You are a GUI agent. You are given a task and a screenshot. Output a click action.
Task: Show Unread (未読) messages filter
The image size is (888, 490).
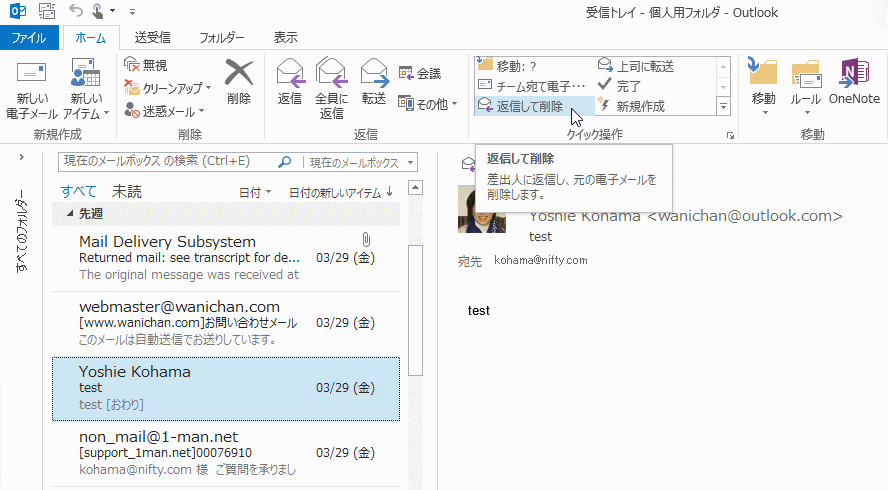point(127,191)
